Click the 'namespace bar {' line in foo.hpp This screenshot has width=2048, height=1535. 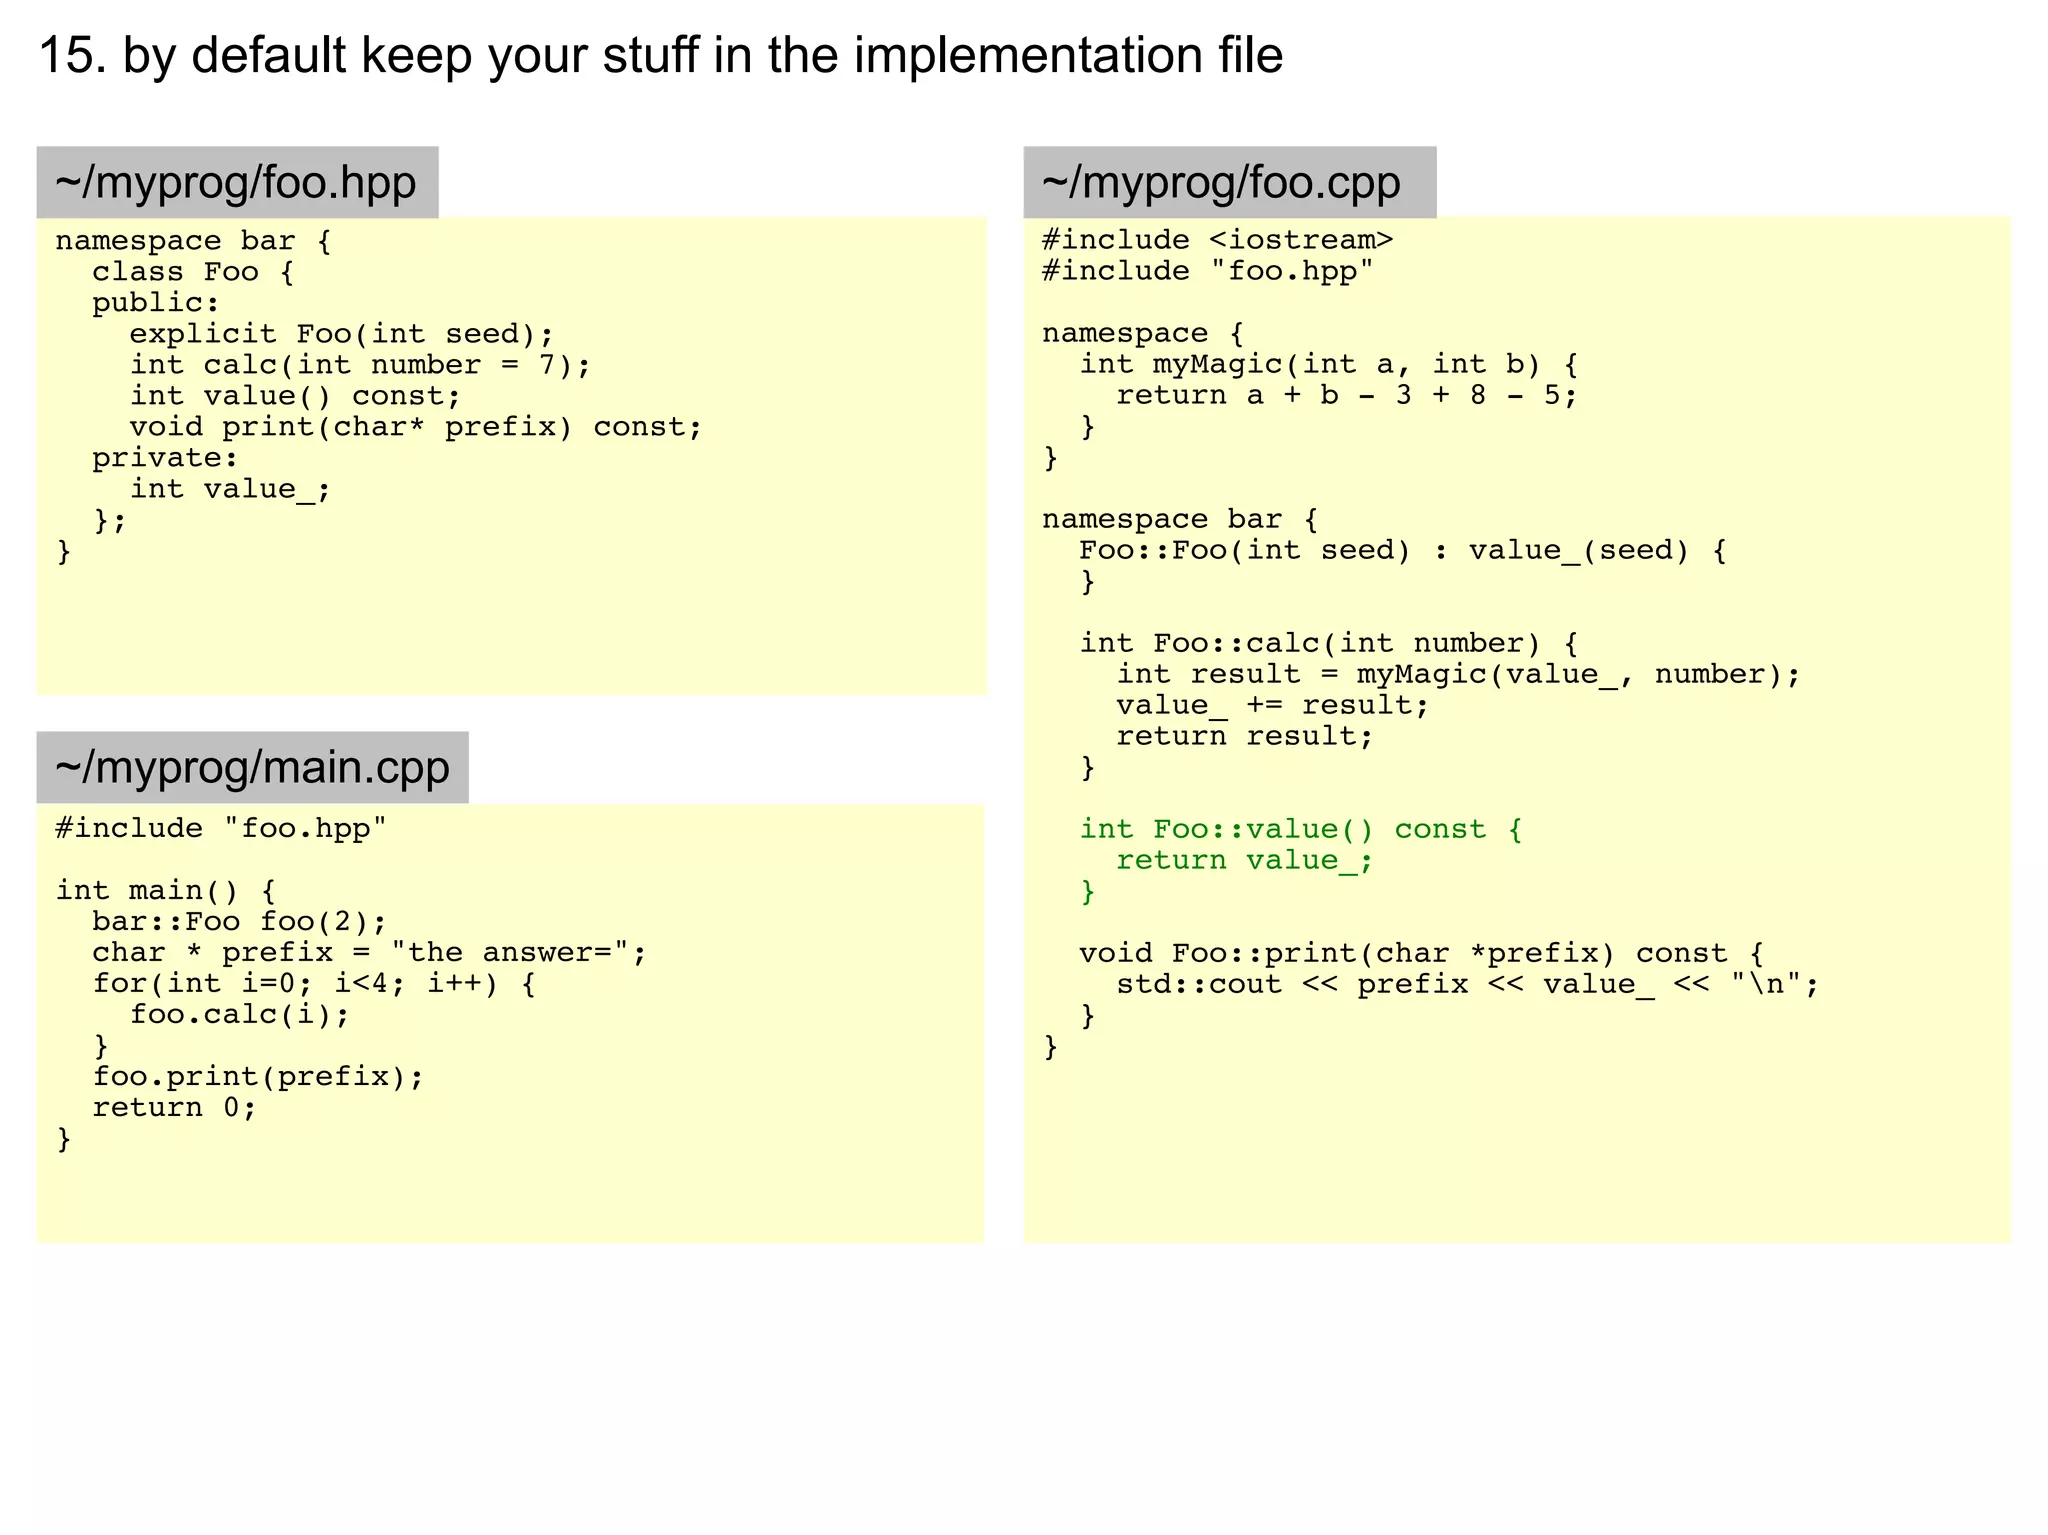(x=193, y=241)
